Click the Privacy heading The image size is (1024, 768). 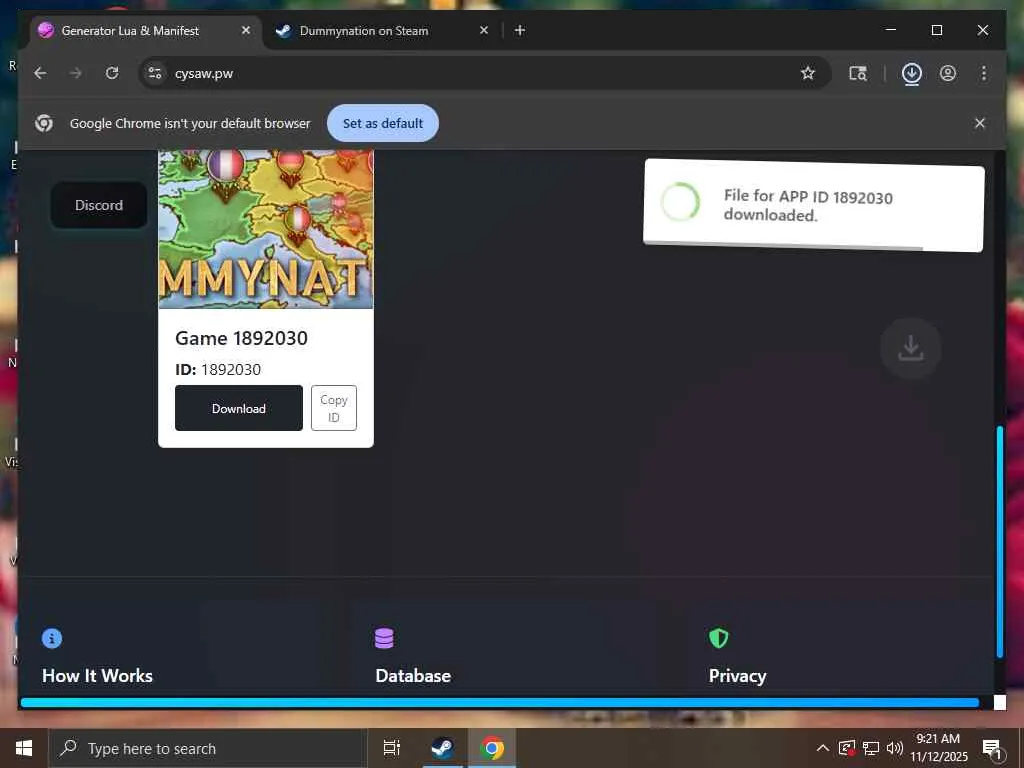pyautogui.click(x=737, y=675)
